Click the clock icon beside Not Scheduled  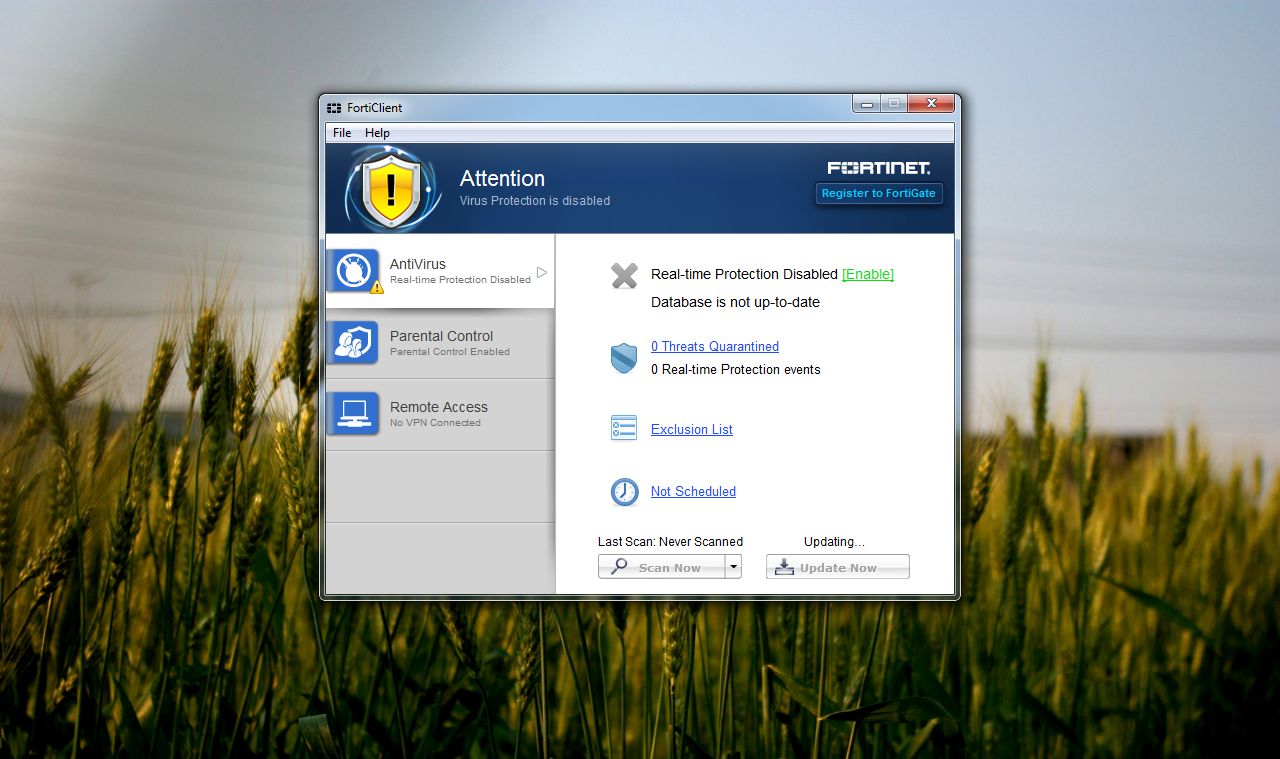tap(623, 491)
